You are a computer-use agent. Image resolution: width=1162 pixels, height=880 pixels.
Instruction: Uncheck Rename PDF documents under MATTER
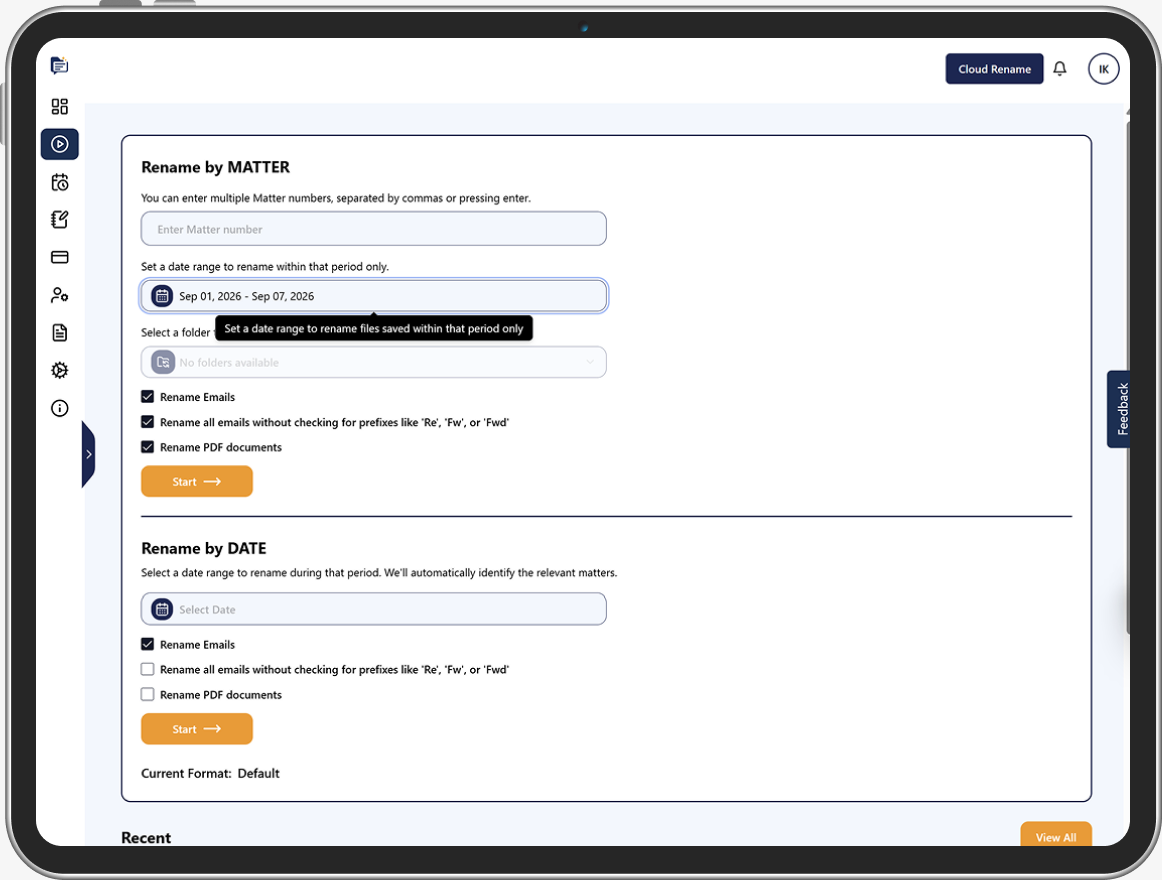(147, 447)
